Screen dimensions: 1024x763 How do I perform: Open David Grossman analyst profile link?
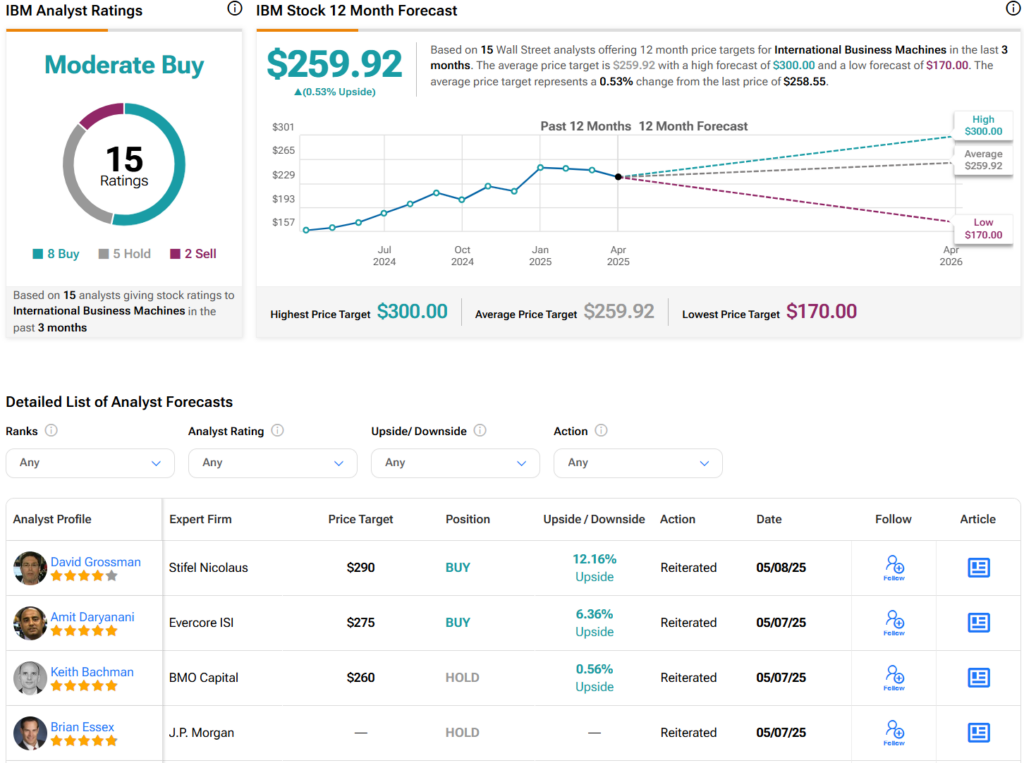pyautogui.click(x=95, y=561)
